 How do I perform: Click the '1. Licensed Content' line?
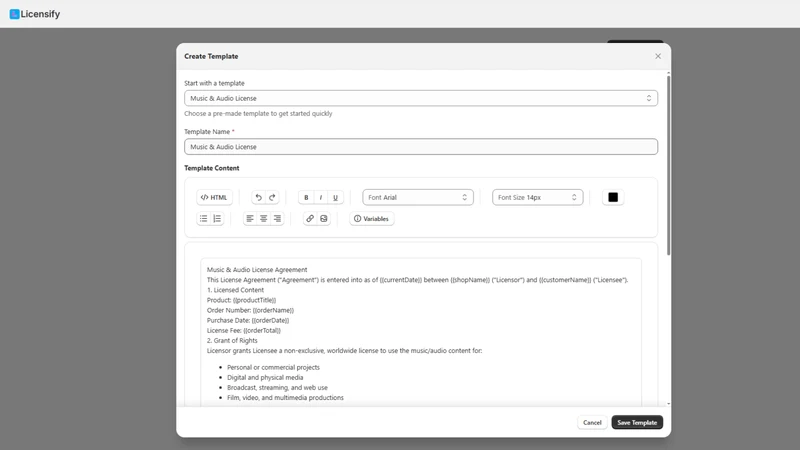click(235, 290)
